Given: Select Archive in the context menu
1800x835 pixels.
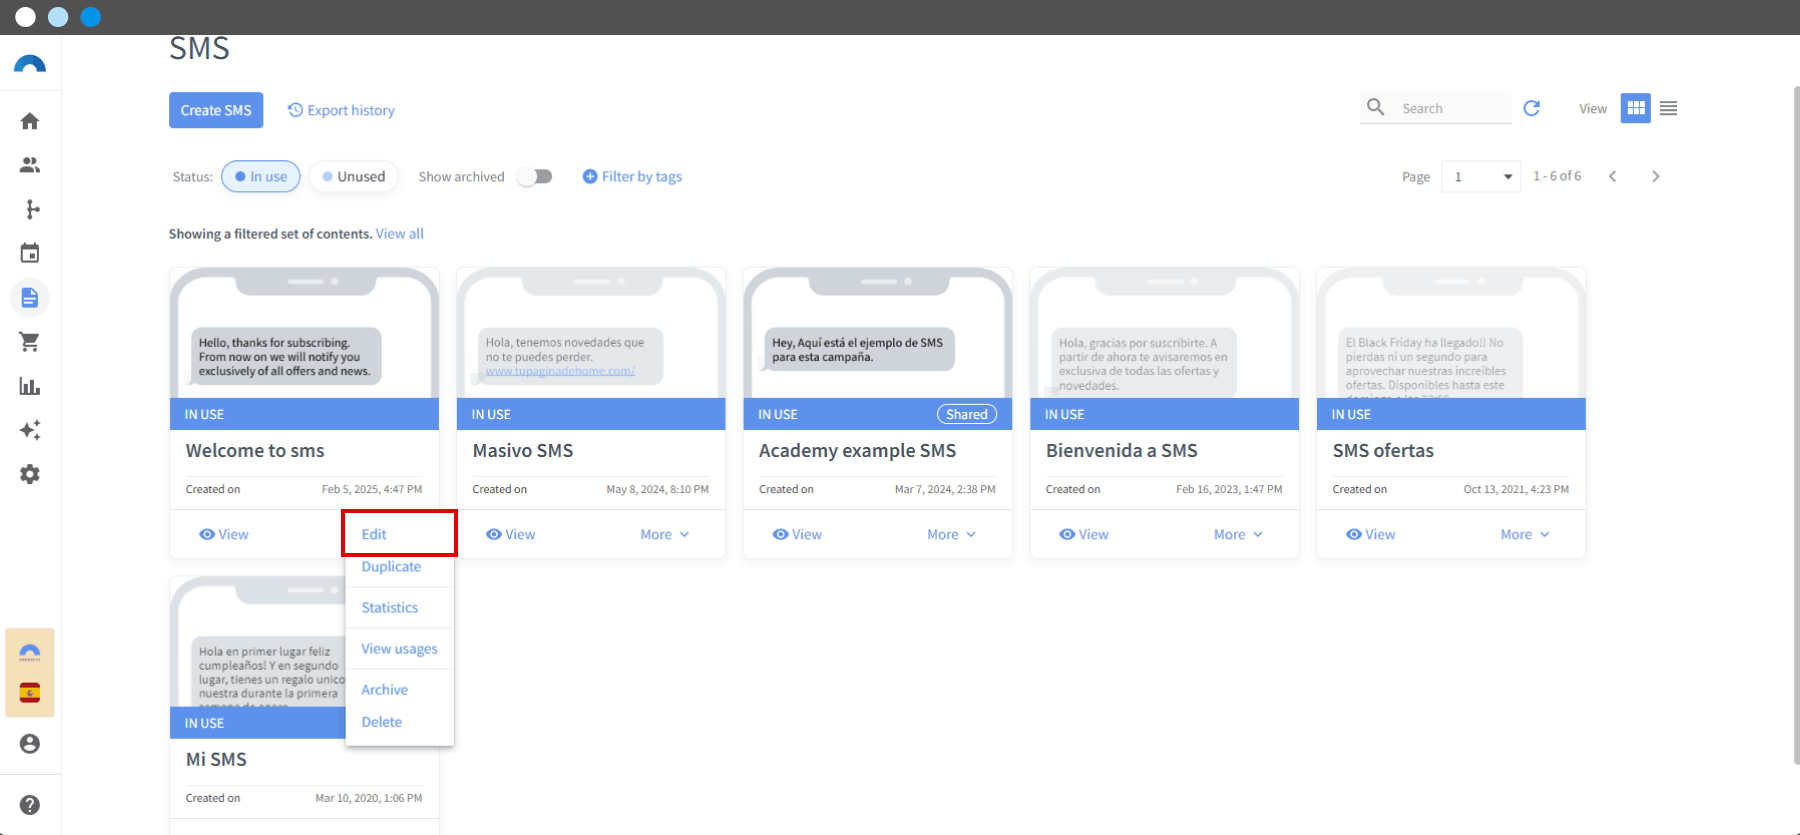Looking at the screenshot, I should [x=385, y=690].
